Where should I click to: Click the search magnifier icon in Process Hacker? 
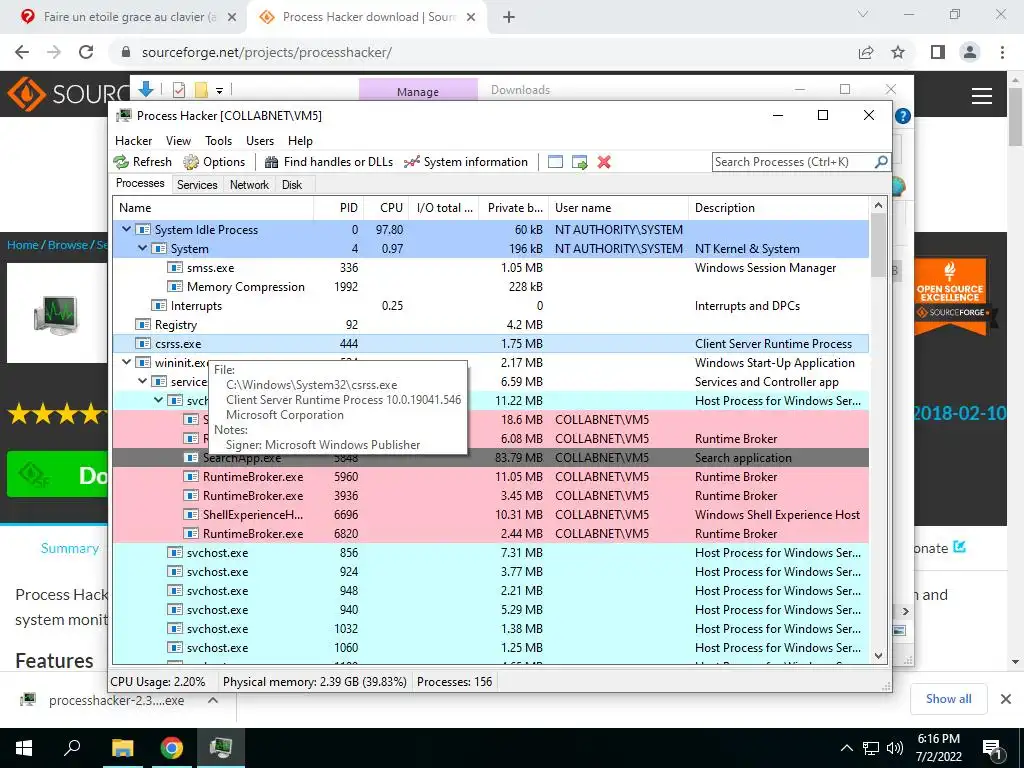point(880,161)
